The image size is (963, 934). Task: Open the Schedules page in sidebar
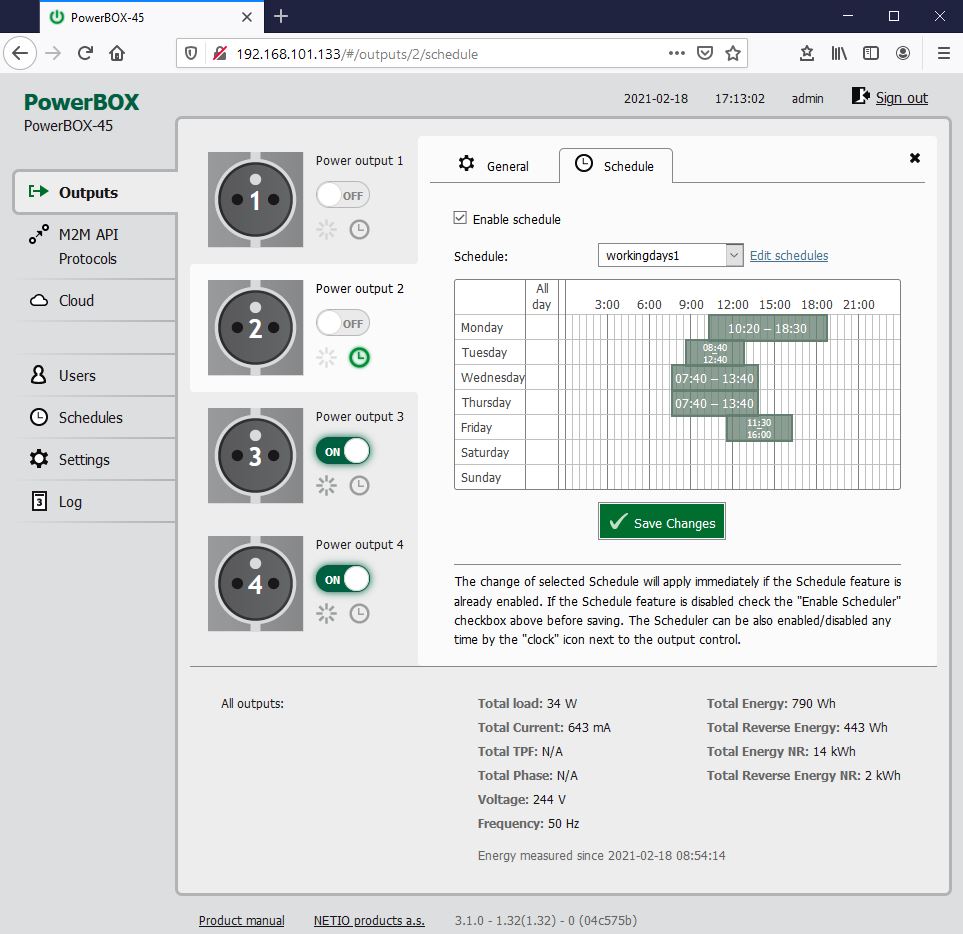point(95,418)
